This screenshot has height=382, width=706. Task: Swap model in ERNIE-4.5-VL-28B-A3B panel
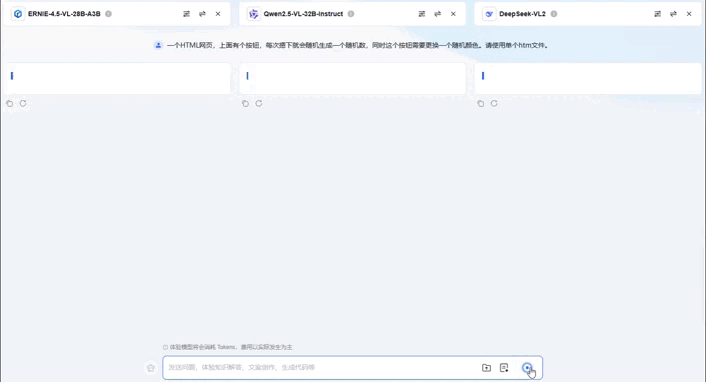click(202, 14)
